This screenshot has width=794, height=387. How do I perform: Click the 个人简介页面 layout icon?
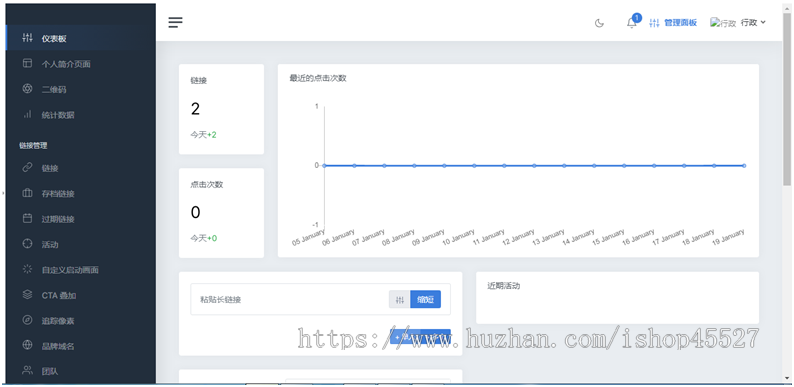(x=27, y=63)
